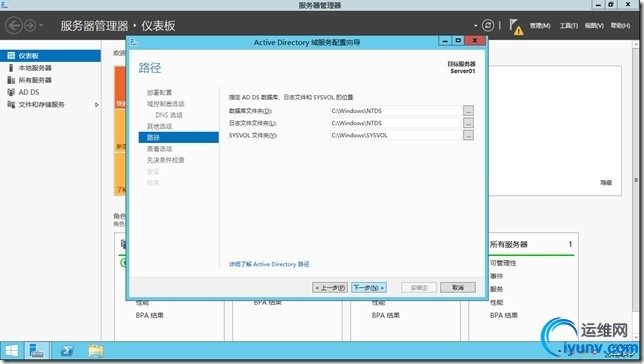Go to 先决条件检查 wizard step
Image resolution: width=644 pixels, height=364 pixels.
[x=166, y=160]
